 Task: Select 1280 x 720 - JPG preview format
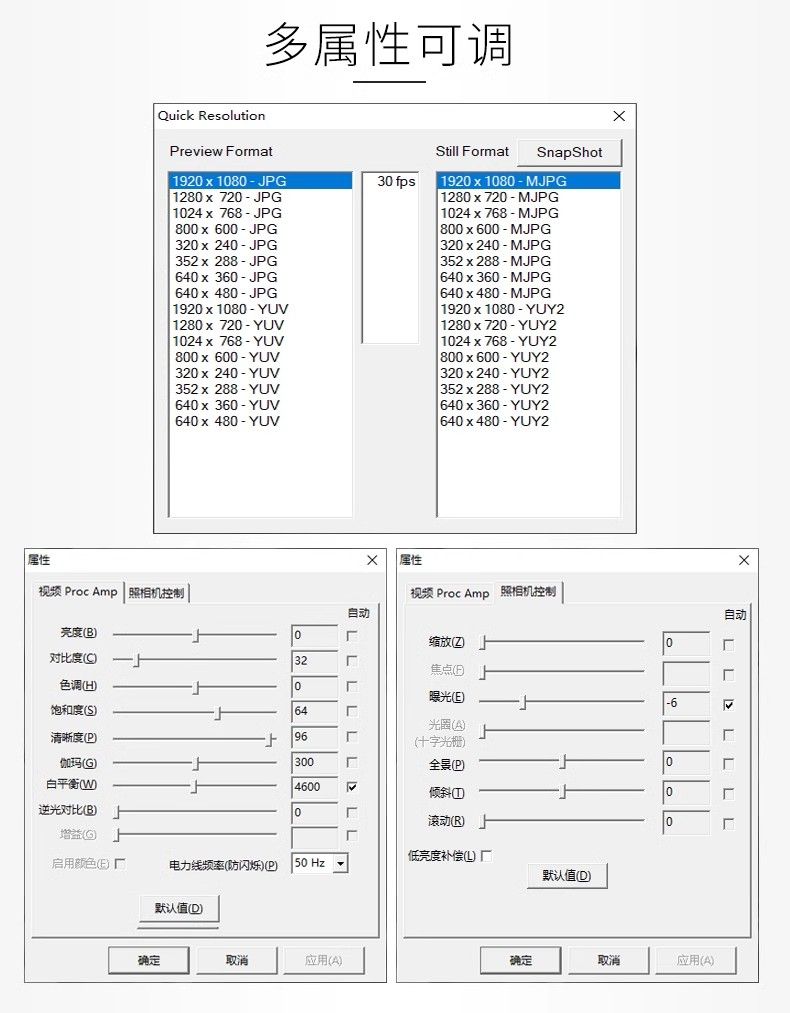coord(227,197)
